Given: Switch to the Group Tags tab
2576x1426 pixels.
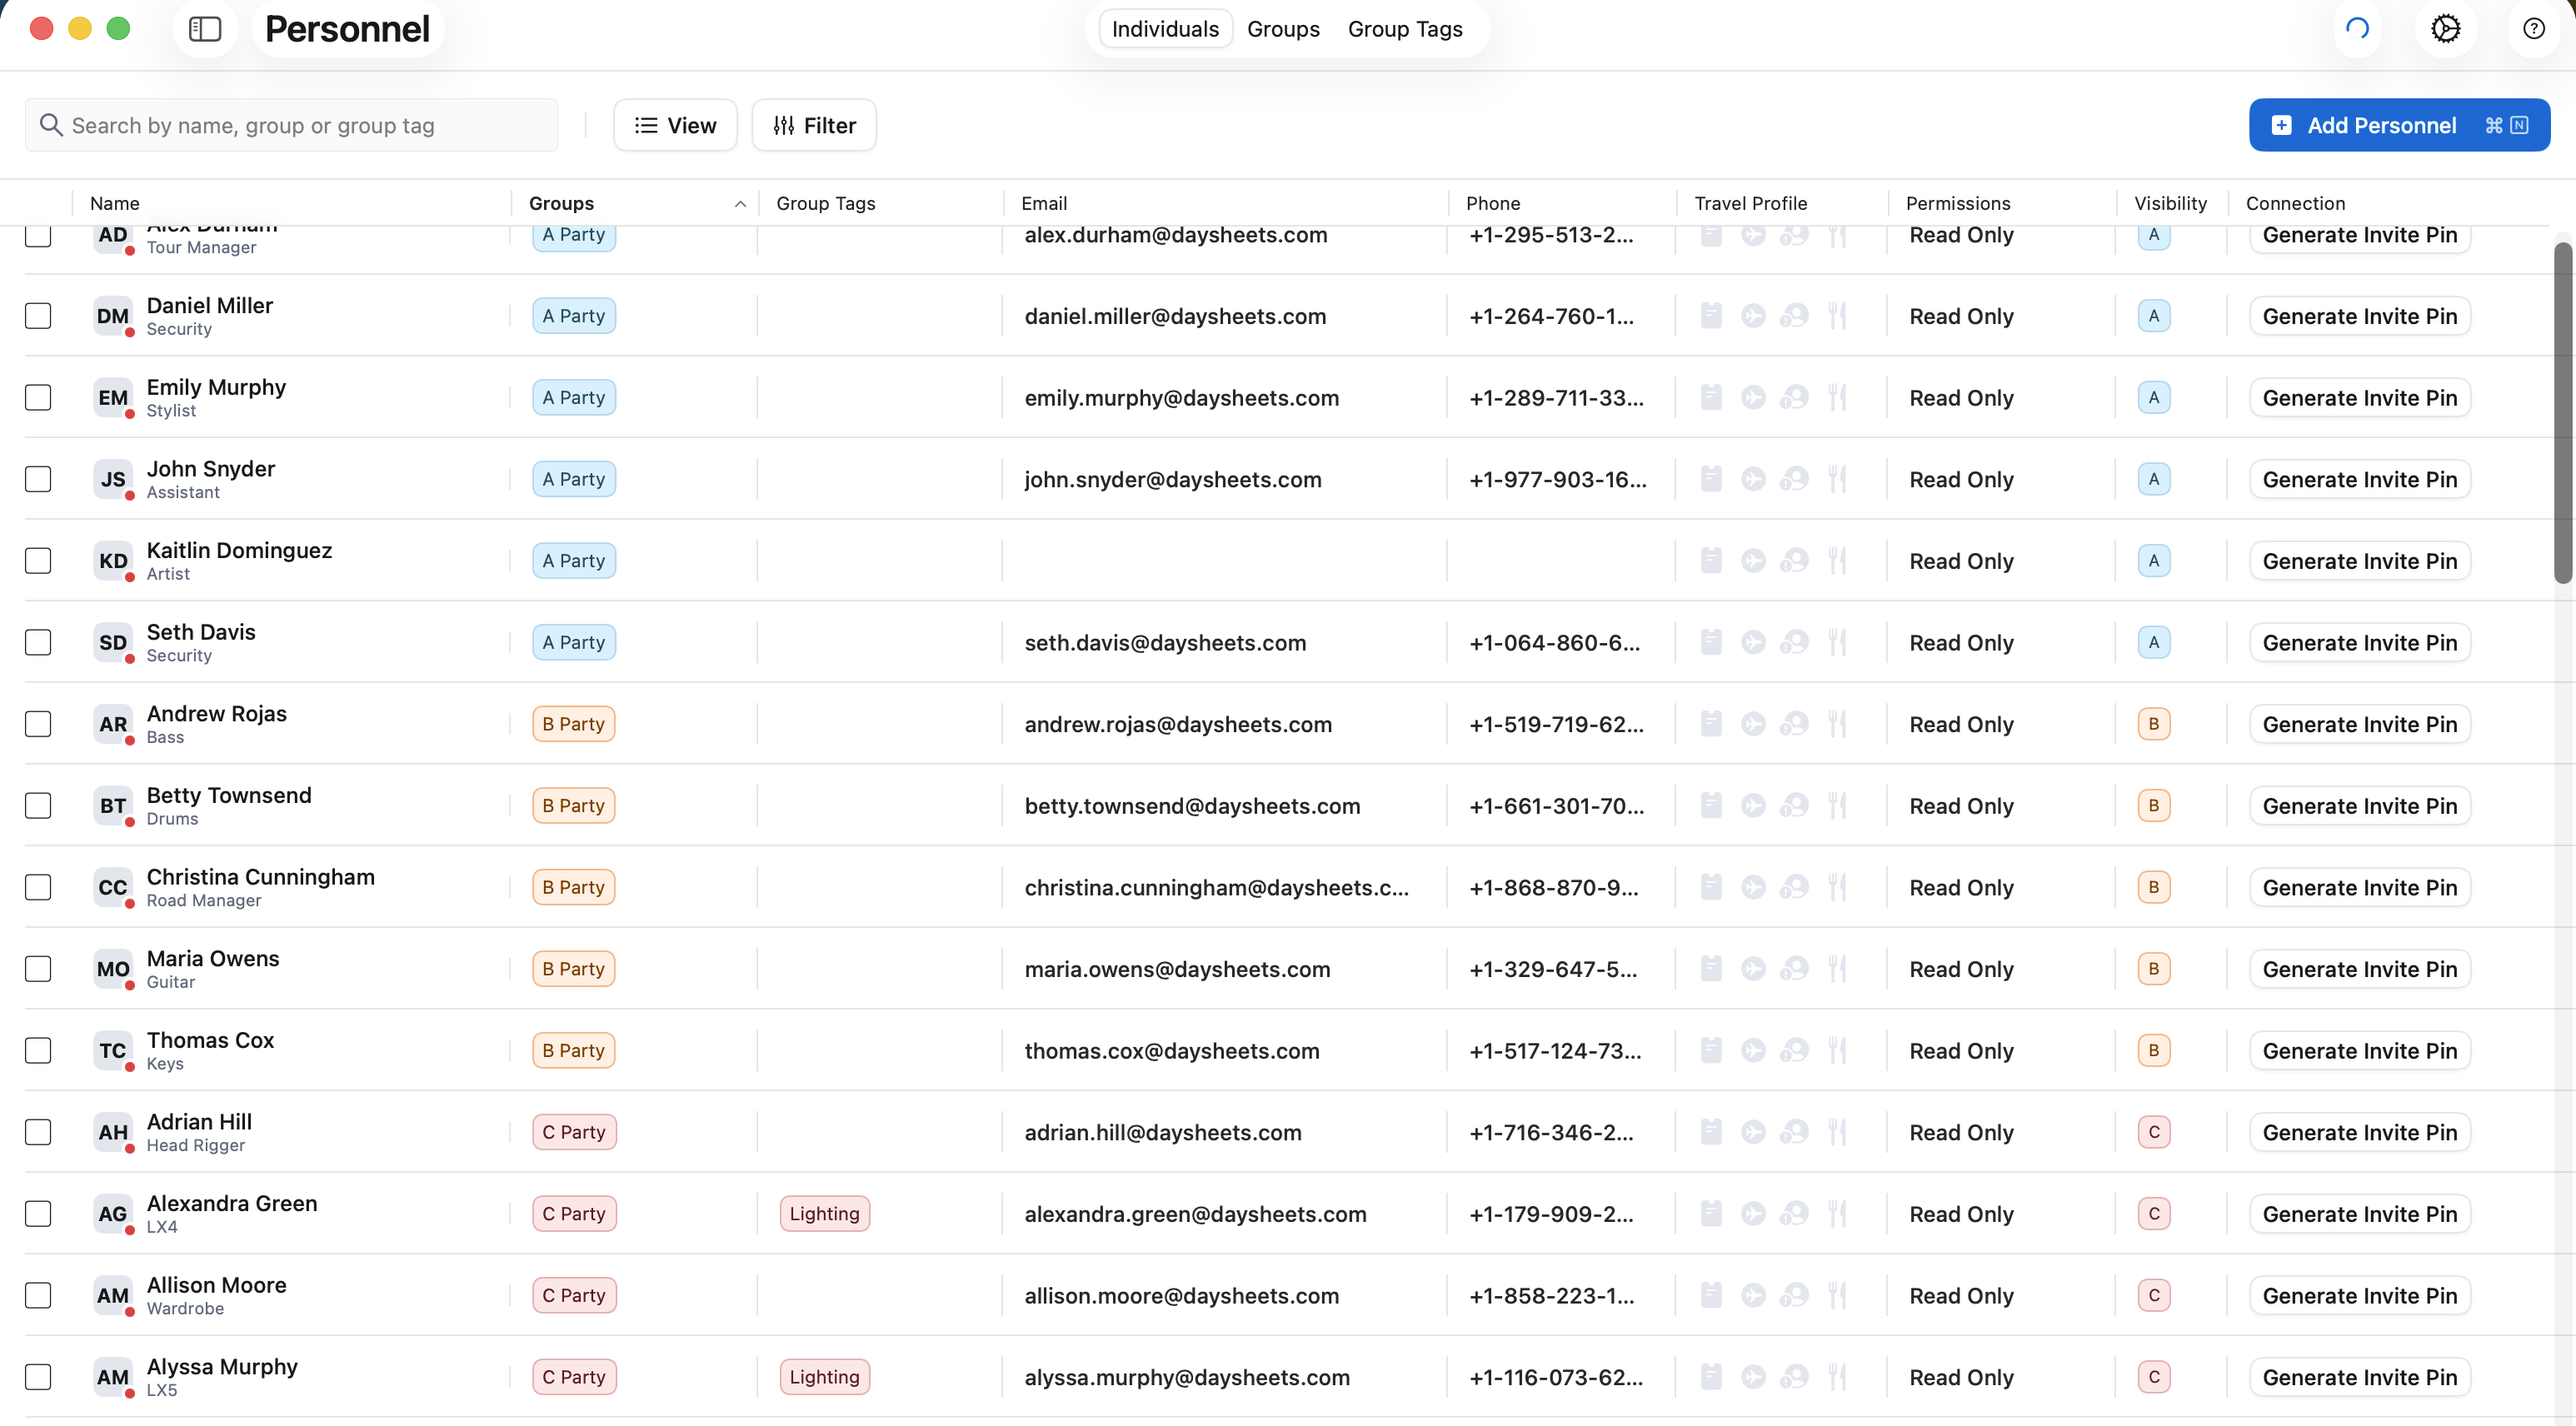Looking at the screenshot, I should click(1404, 29).
